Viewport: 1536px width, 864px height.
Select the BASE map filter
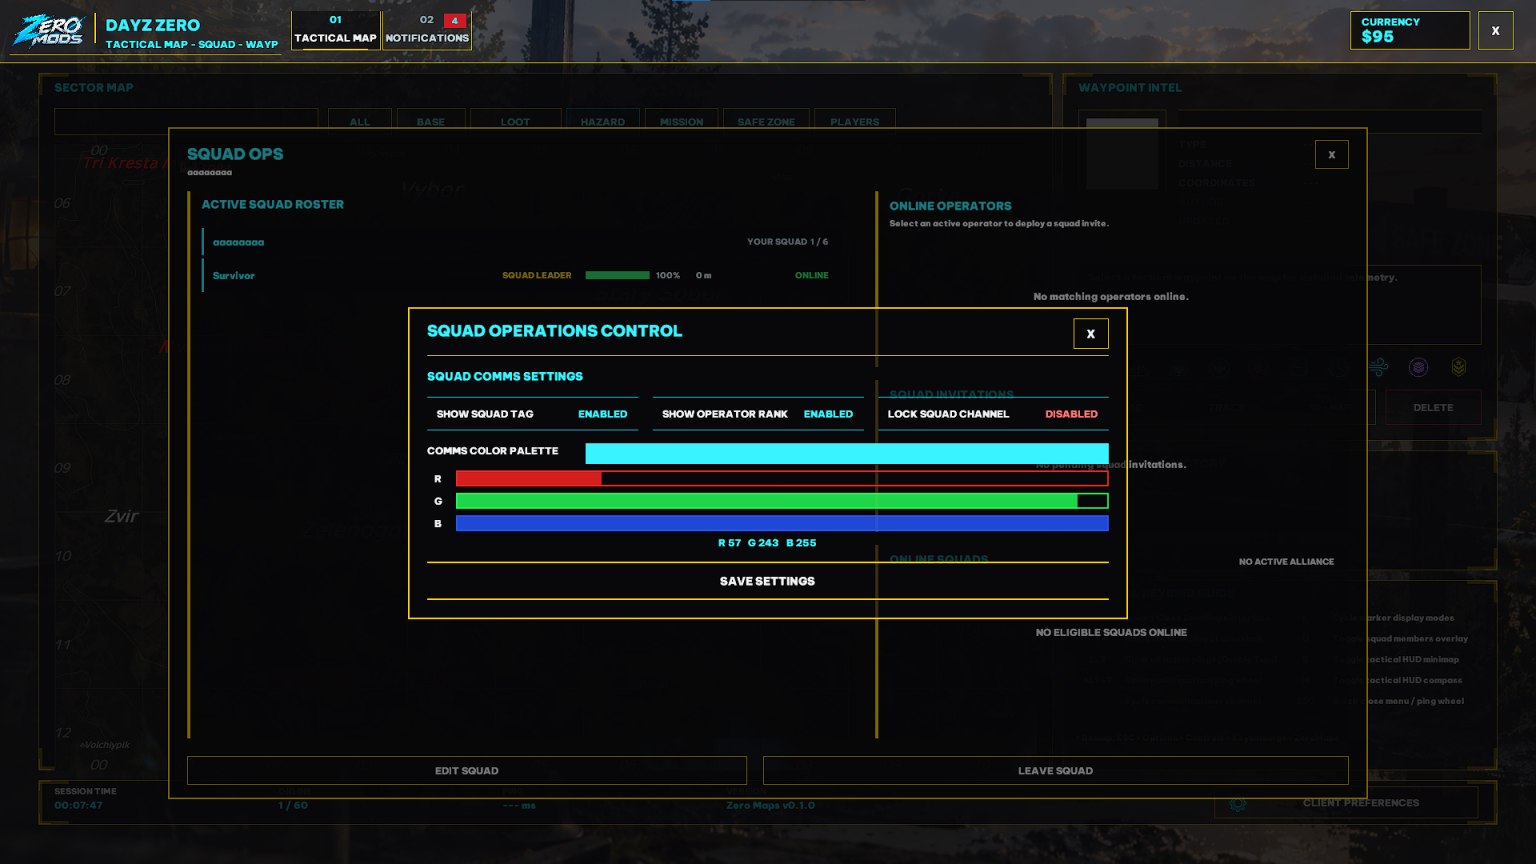(x=431, y=121)
